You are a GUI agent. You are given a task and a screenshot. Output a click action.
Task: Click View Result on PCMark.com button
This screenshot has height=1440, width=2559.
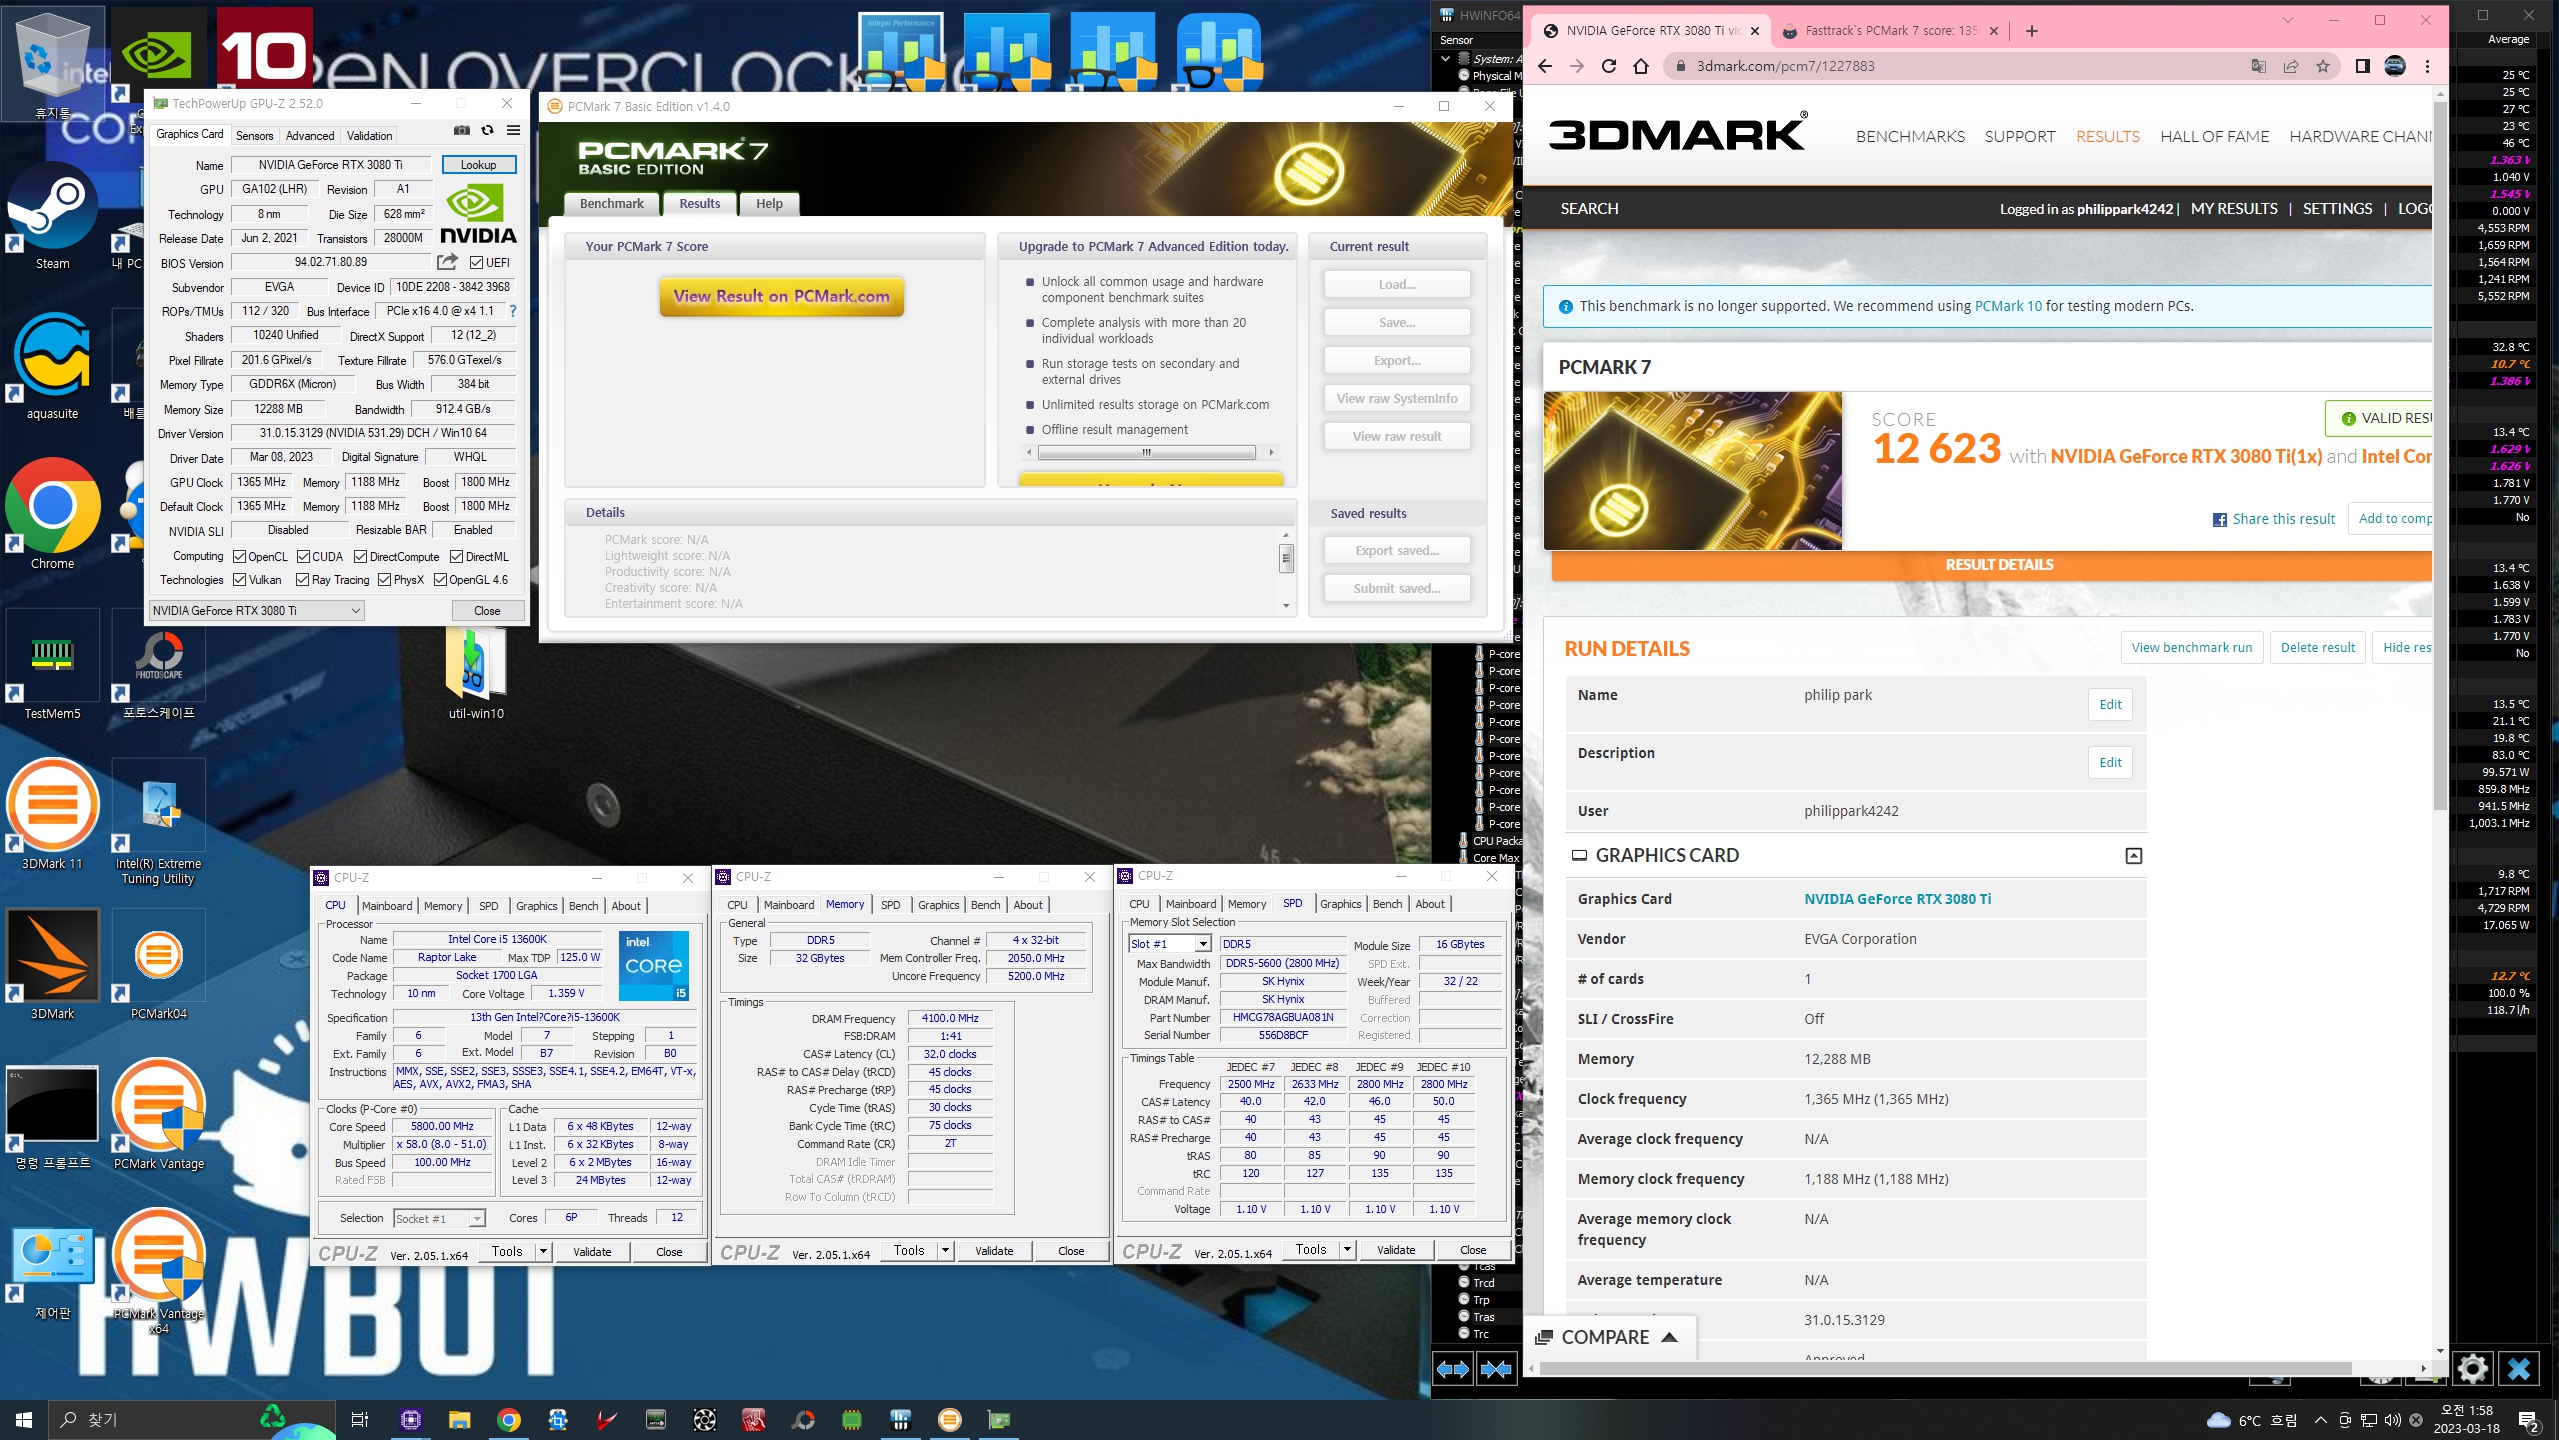[781, 296]
